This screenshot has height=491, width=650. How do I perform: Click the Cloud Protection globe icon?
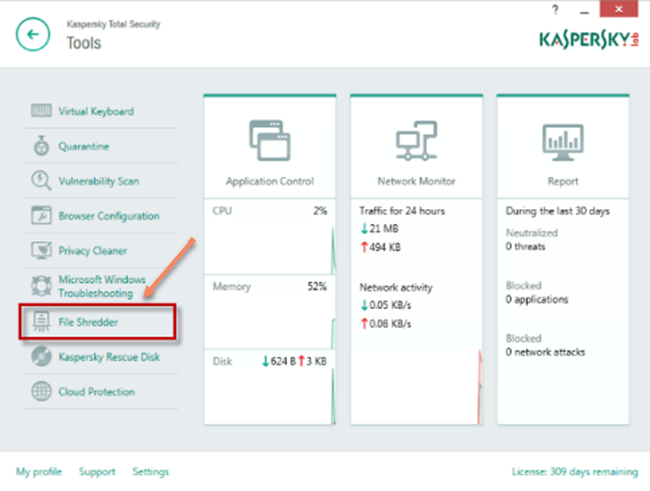41,391
